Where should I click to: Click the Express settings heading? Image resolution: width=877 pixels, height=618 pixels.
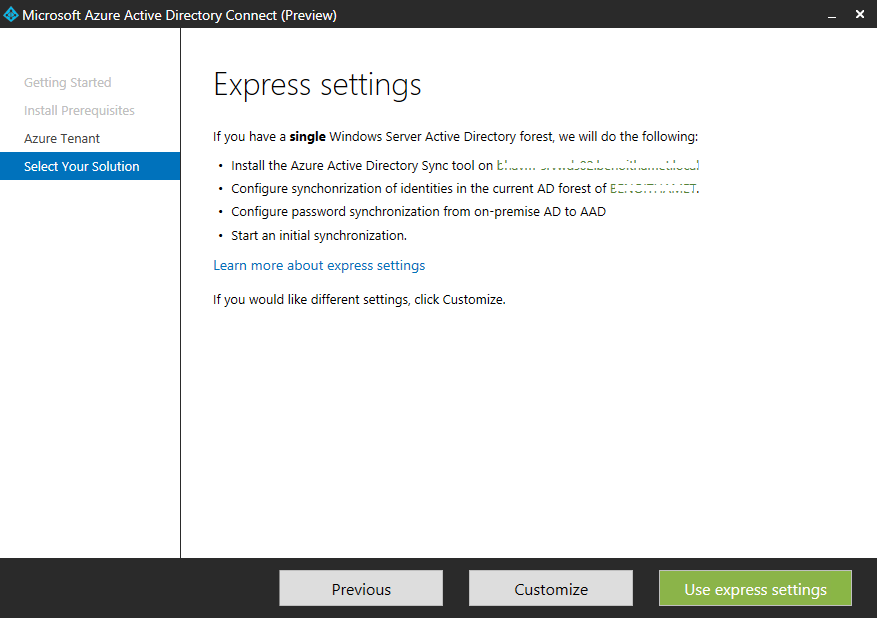coord(317,85)
